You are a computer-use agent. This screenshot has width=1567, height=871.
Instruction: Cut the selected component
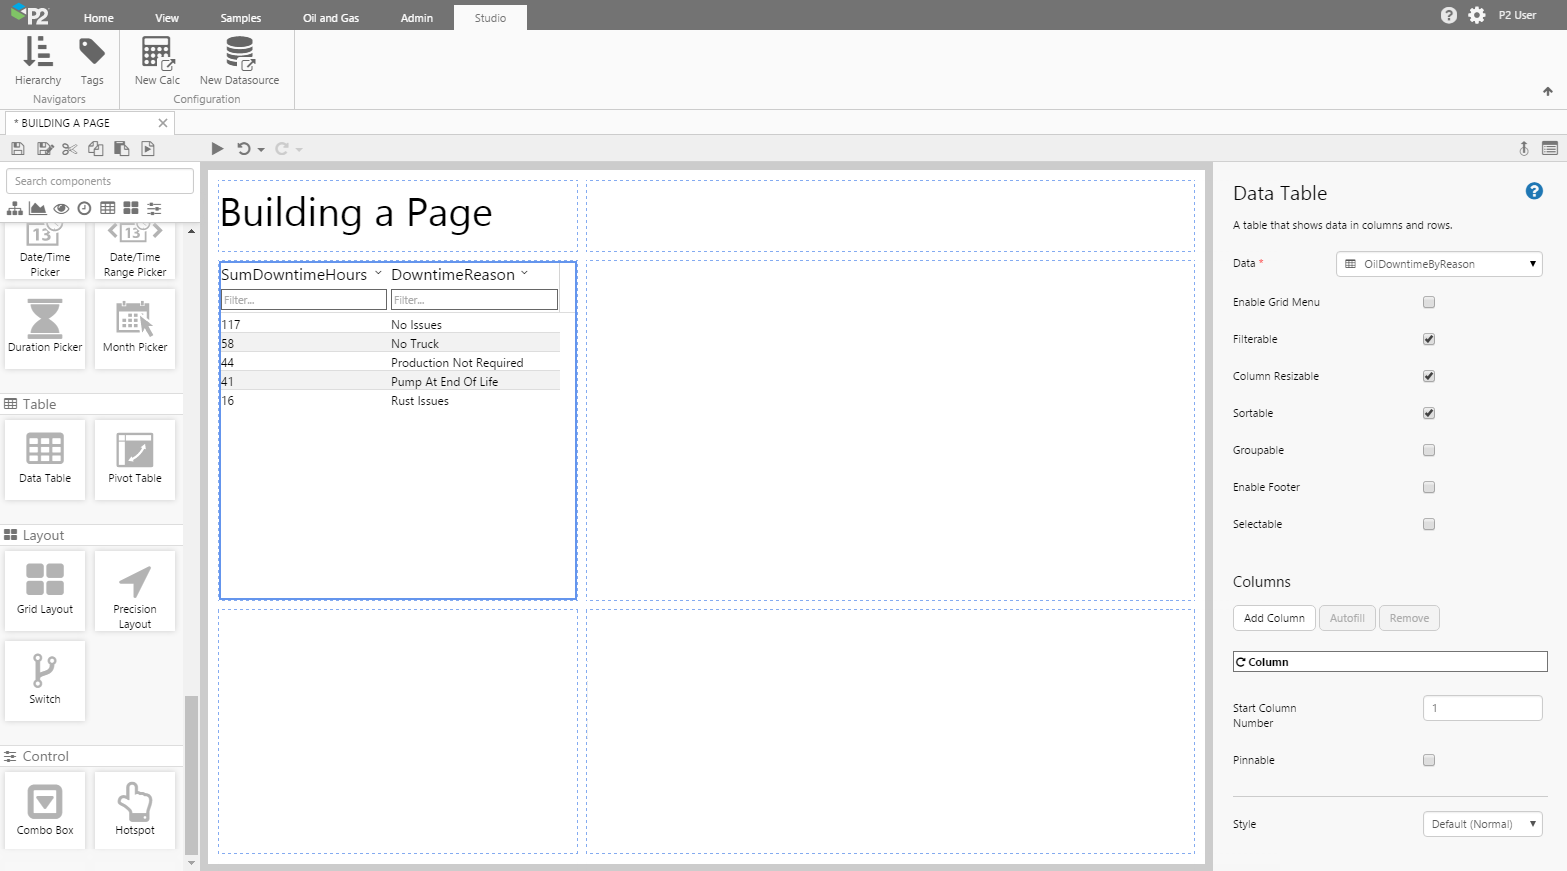click(69, 148)
